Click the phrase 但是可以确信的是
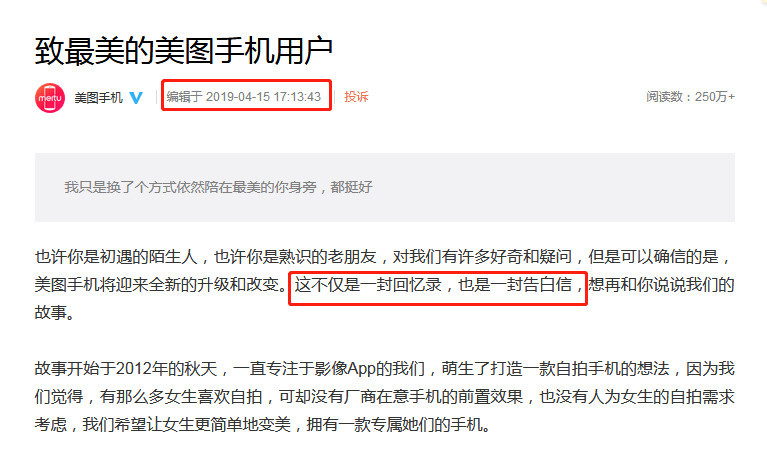The image size is (767, 460). 654,256
